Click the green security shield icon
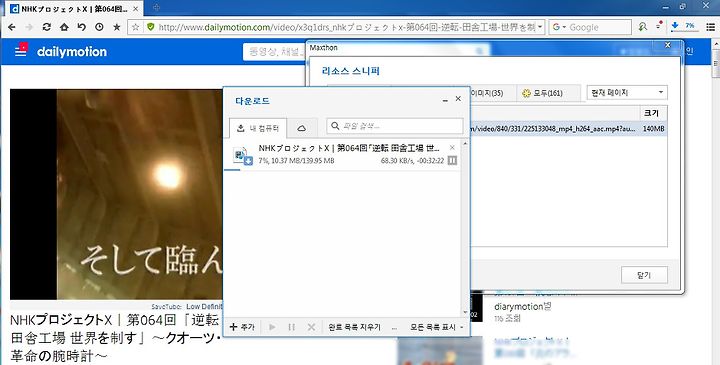 150,27
